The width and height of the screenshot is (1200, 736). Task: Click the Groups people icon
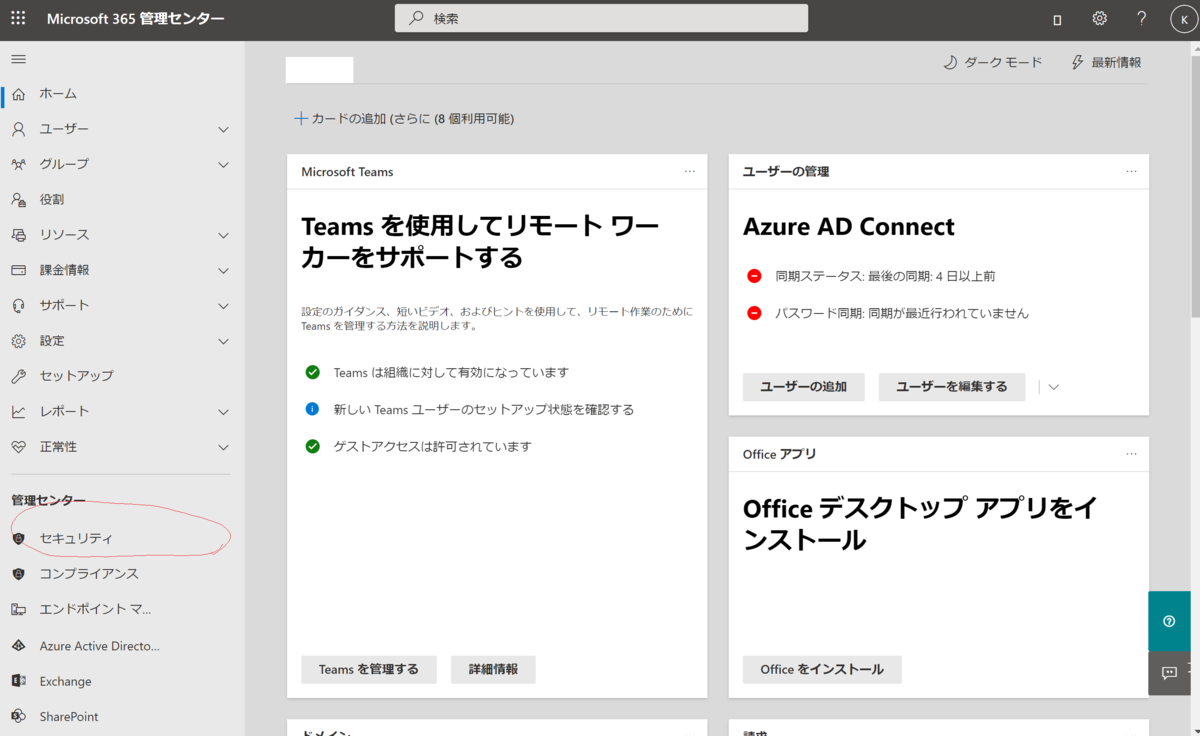coord(18,164)
